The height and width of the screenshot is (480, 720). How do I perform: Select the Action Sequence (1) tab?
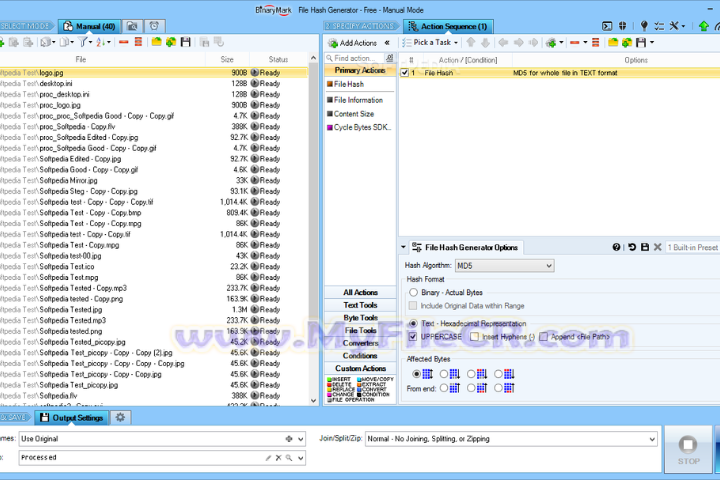(448, 27)
